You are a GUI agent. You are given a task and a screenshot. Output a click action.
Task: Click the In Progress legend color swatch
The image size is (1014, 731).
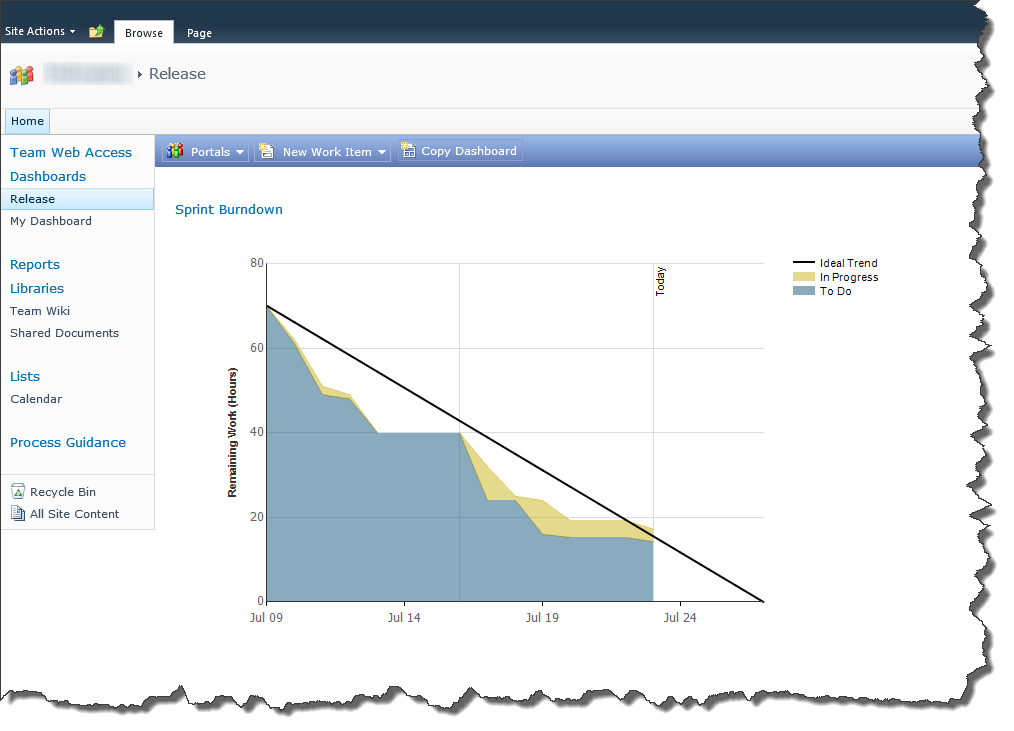[x=804, y=277]
